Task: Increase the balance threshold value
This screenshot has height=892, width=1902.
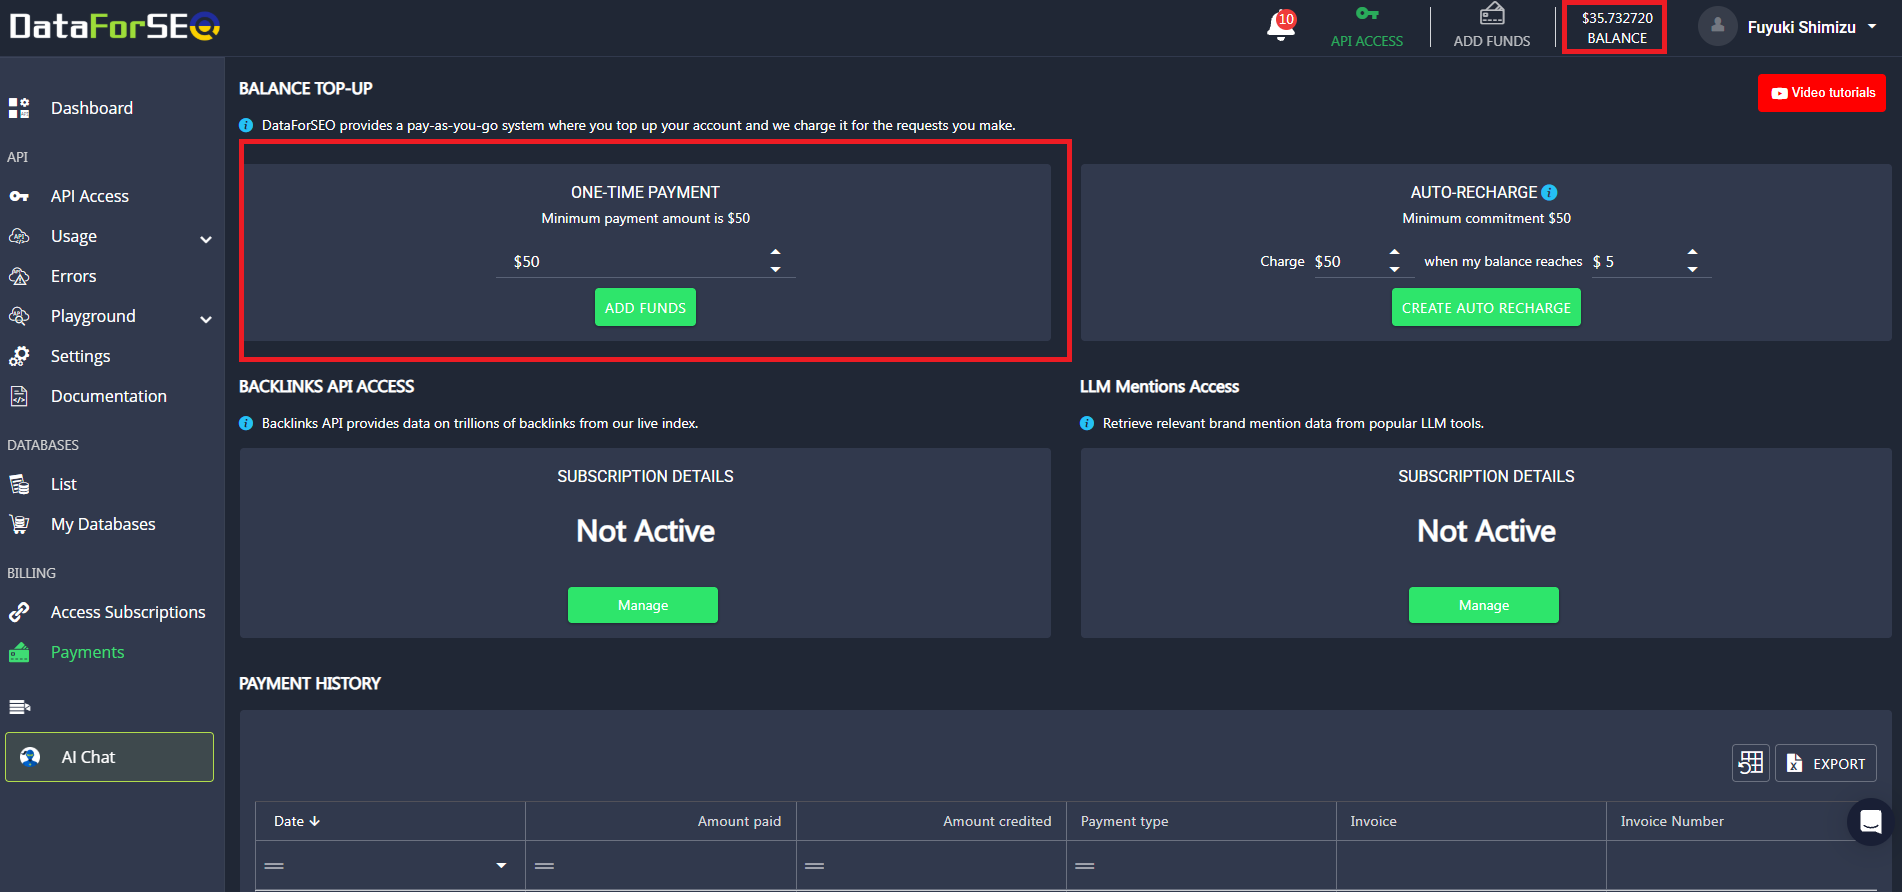Action: [x=1692, y=252]
